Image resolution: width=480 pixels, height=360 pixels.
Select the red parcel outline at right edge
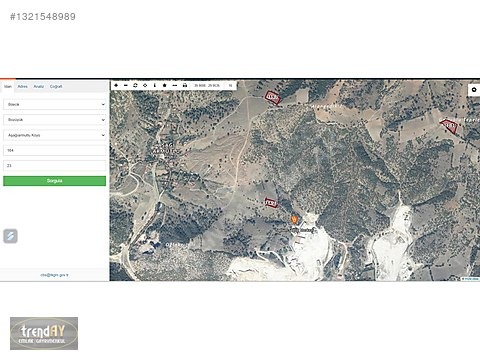(449, 126)
